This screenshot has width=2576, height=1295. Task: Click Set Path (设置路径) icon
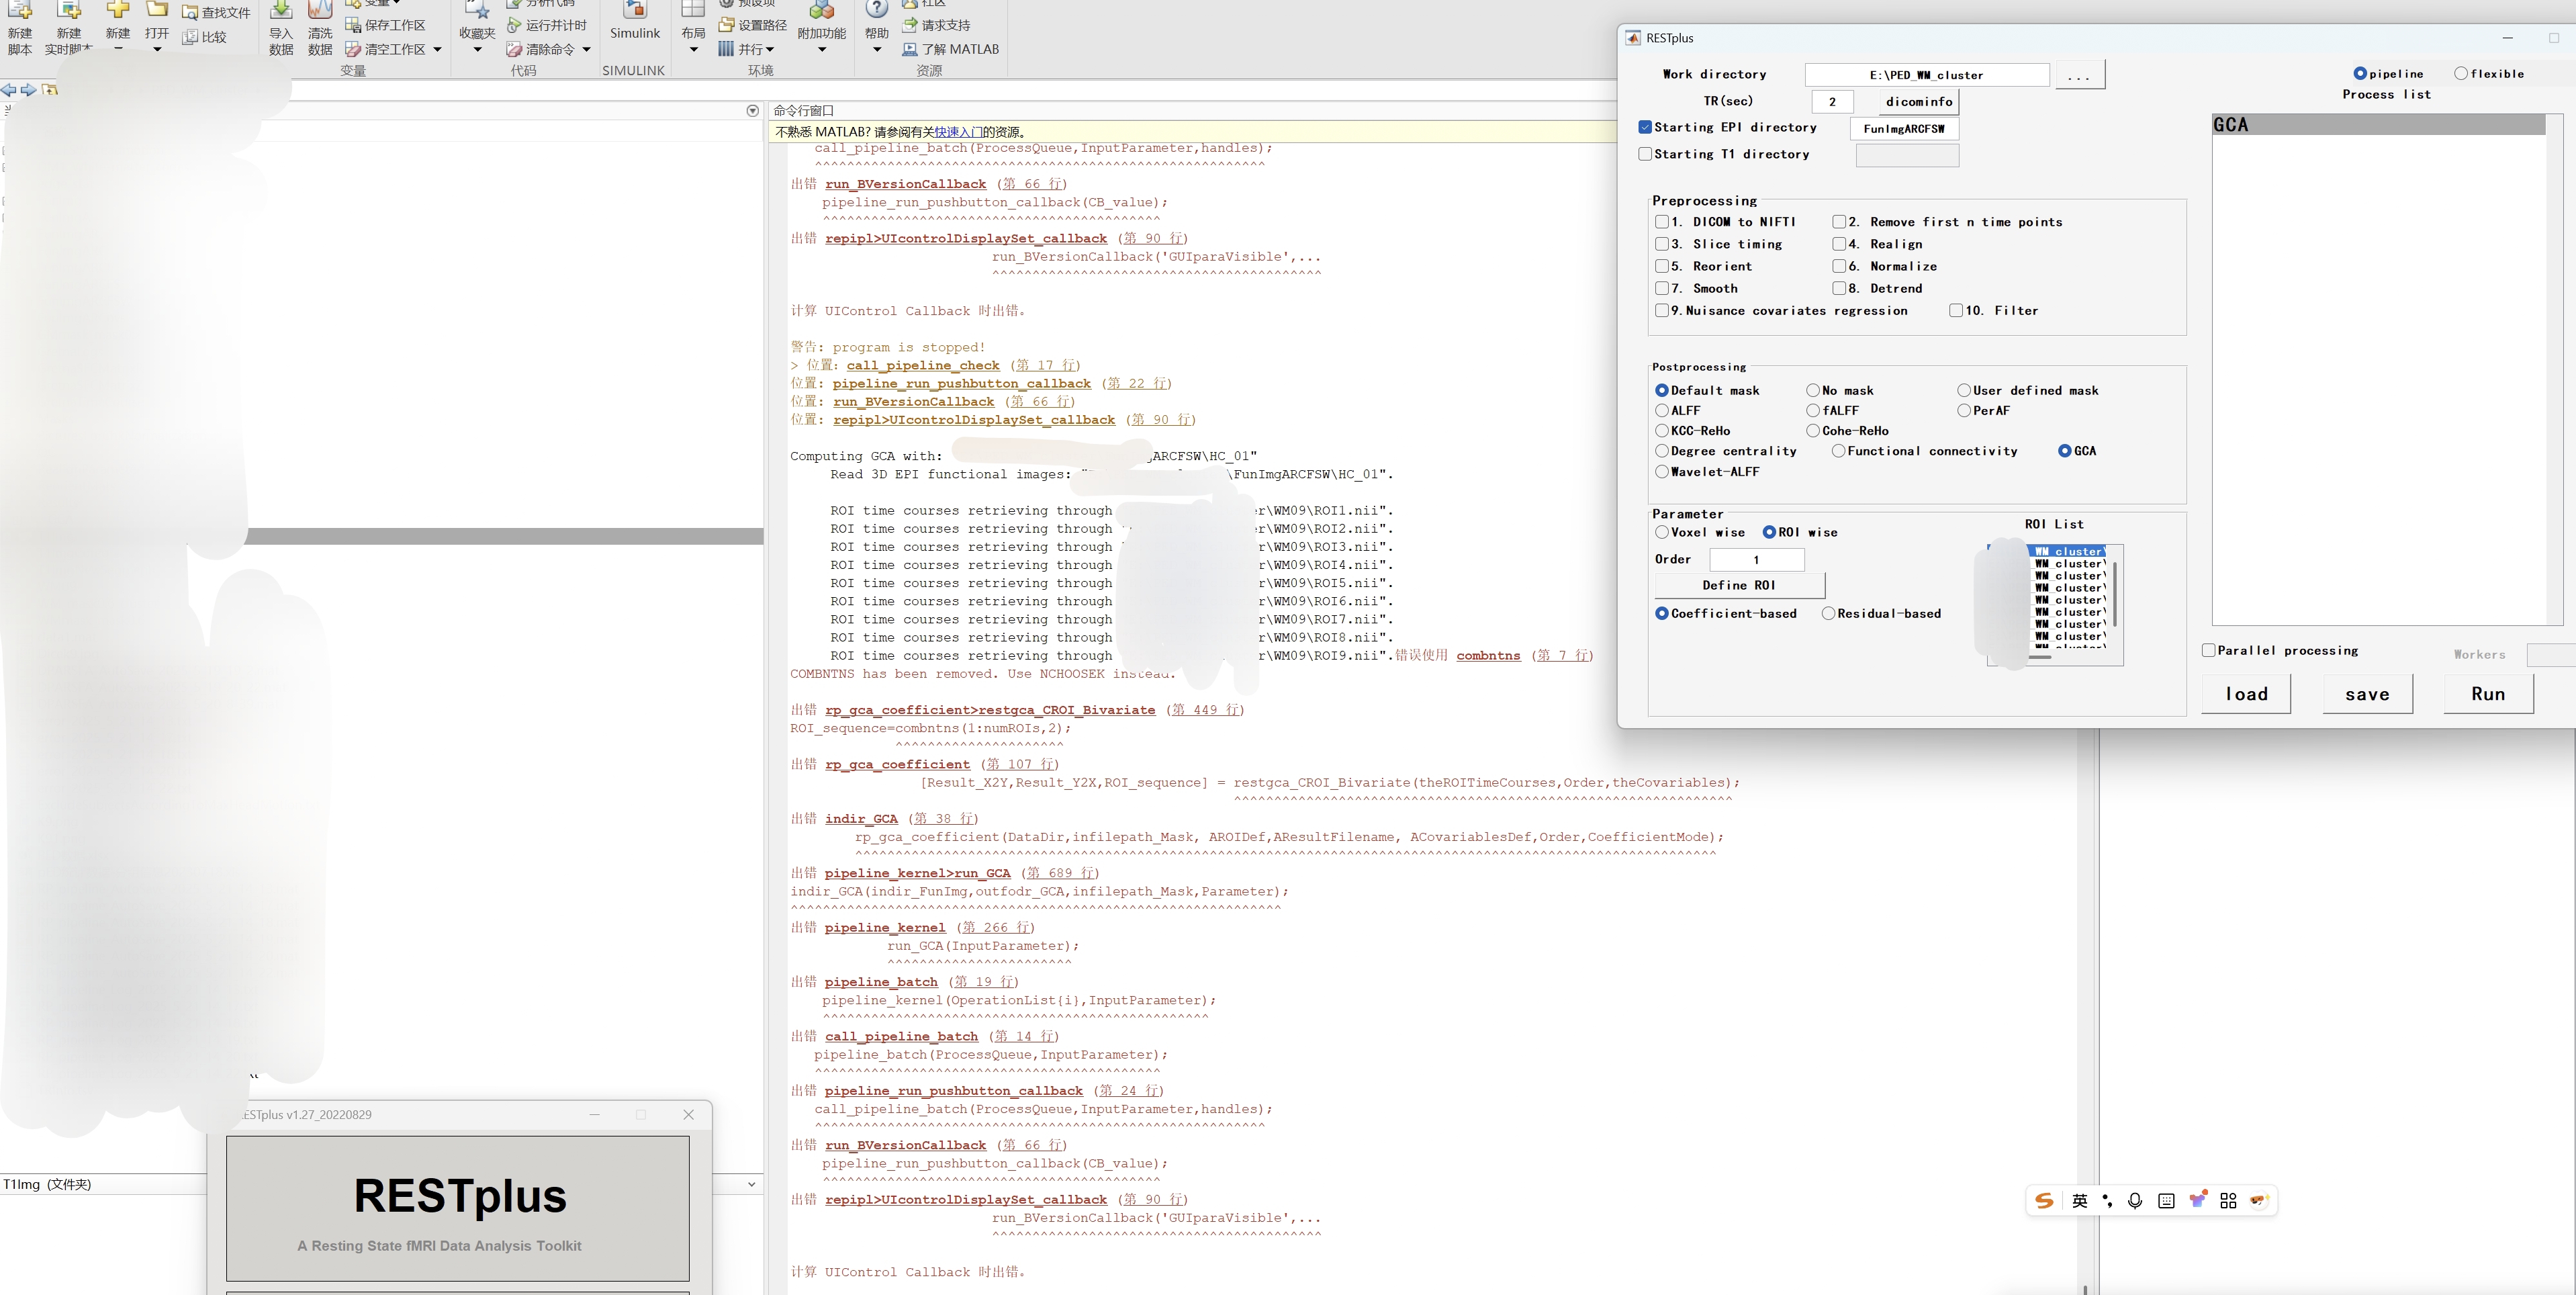[727, 25]
